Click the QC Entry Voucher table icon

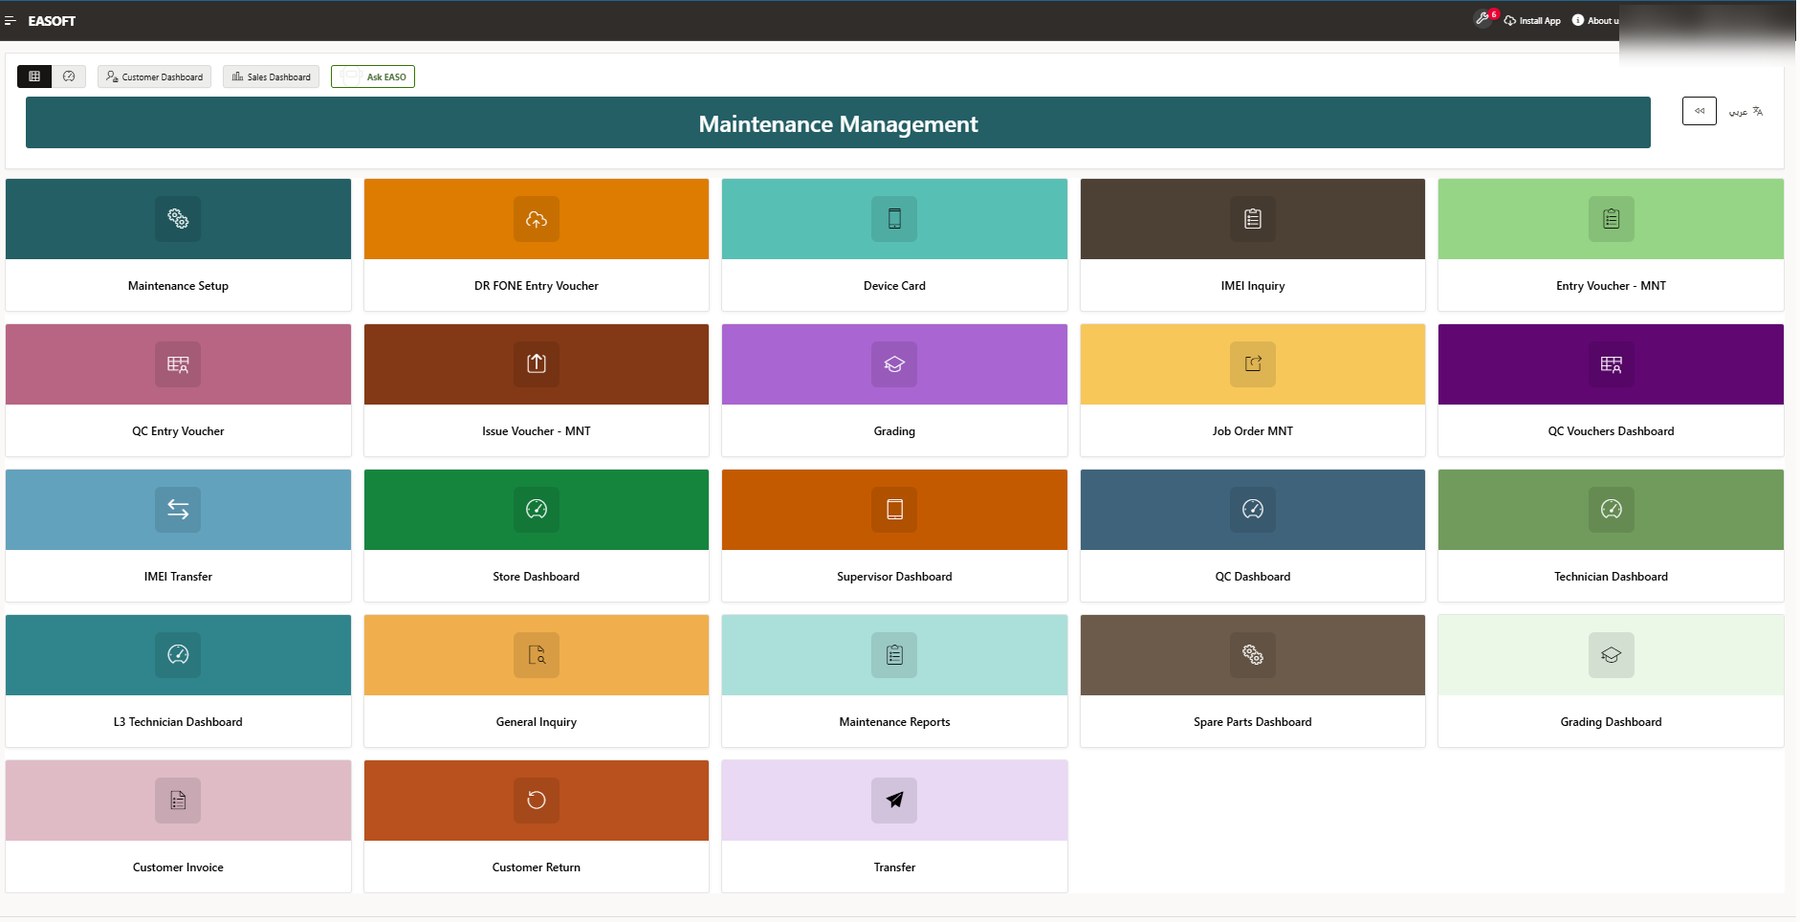tap(178, 364)
